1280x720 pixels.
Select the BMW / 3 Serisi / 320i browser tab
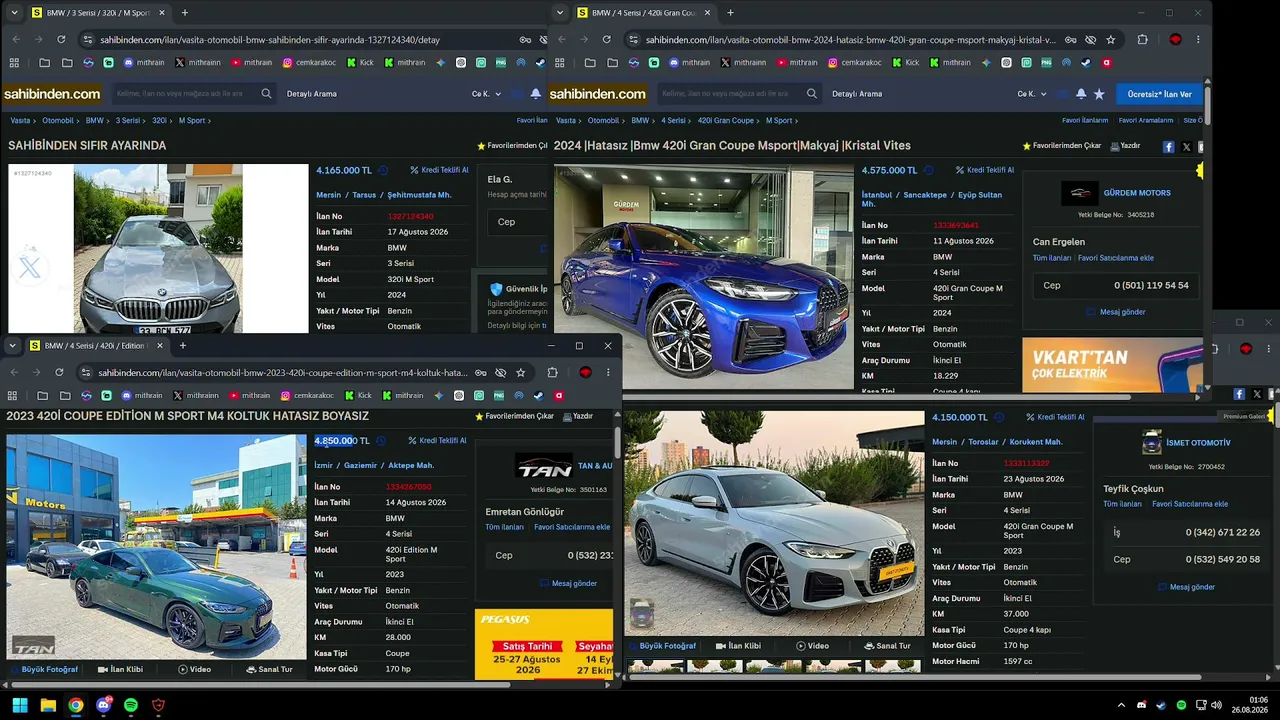(x=97, y=13)
